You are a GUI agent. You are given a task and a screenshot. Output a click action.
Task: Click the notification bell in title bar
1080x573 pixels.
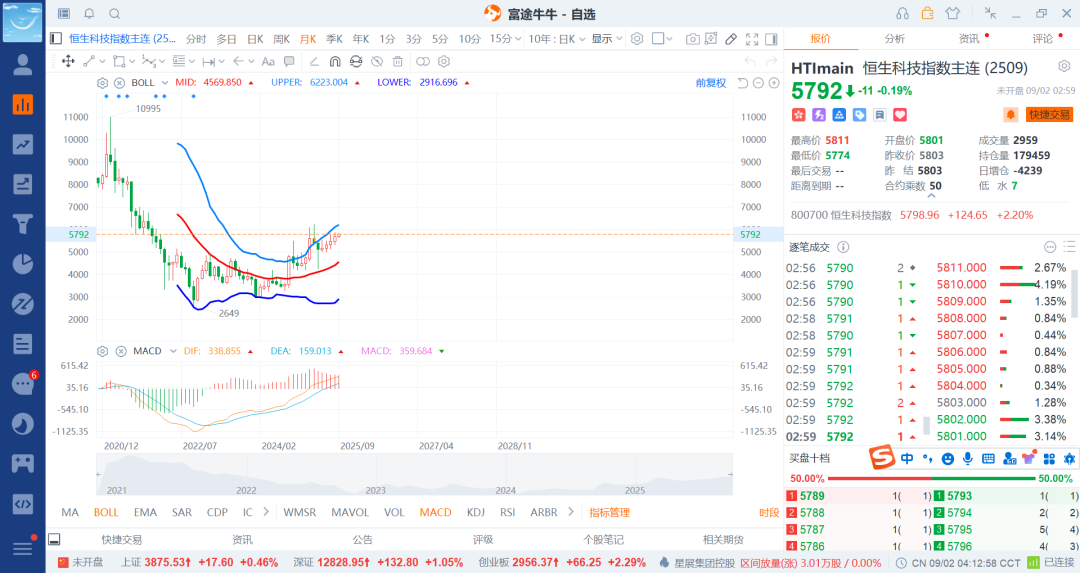click(90, 14)
